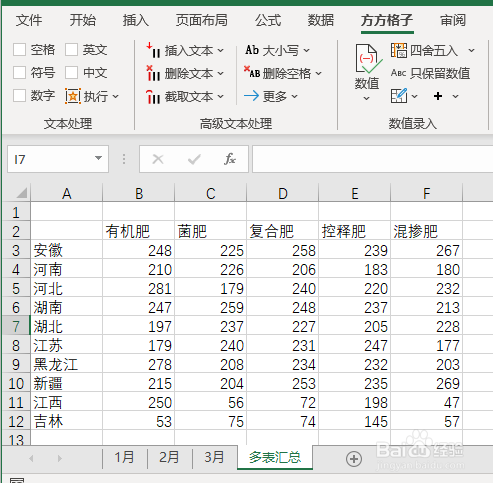Screen dimensions: 493x483
Task: Click the 四舍五入 rounding icon
Action: pyautogui.click(x=399, y=50)
